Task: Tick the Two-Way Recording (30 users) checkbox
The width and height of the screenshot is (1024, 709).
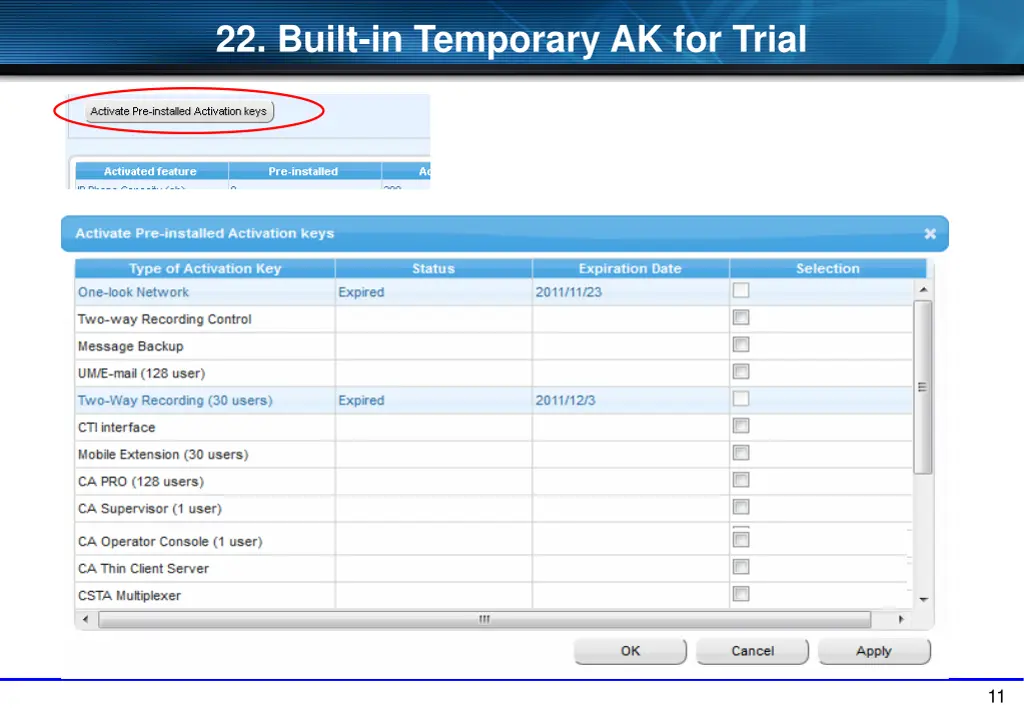Action: 741,399
